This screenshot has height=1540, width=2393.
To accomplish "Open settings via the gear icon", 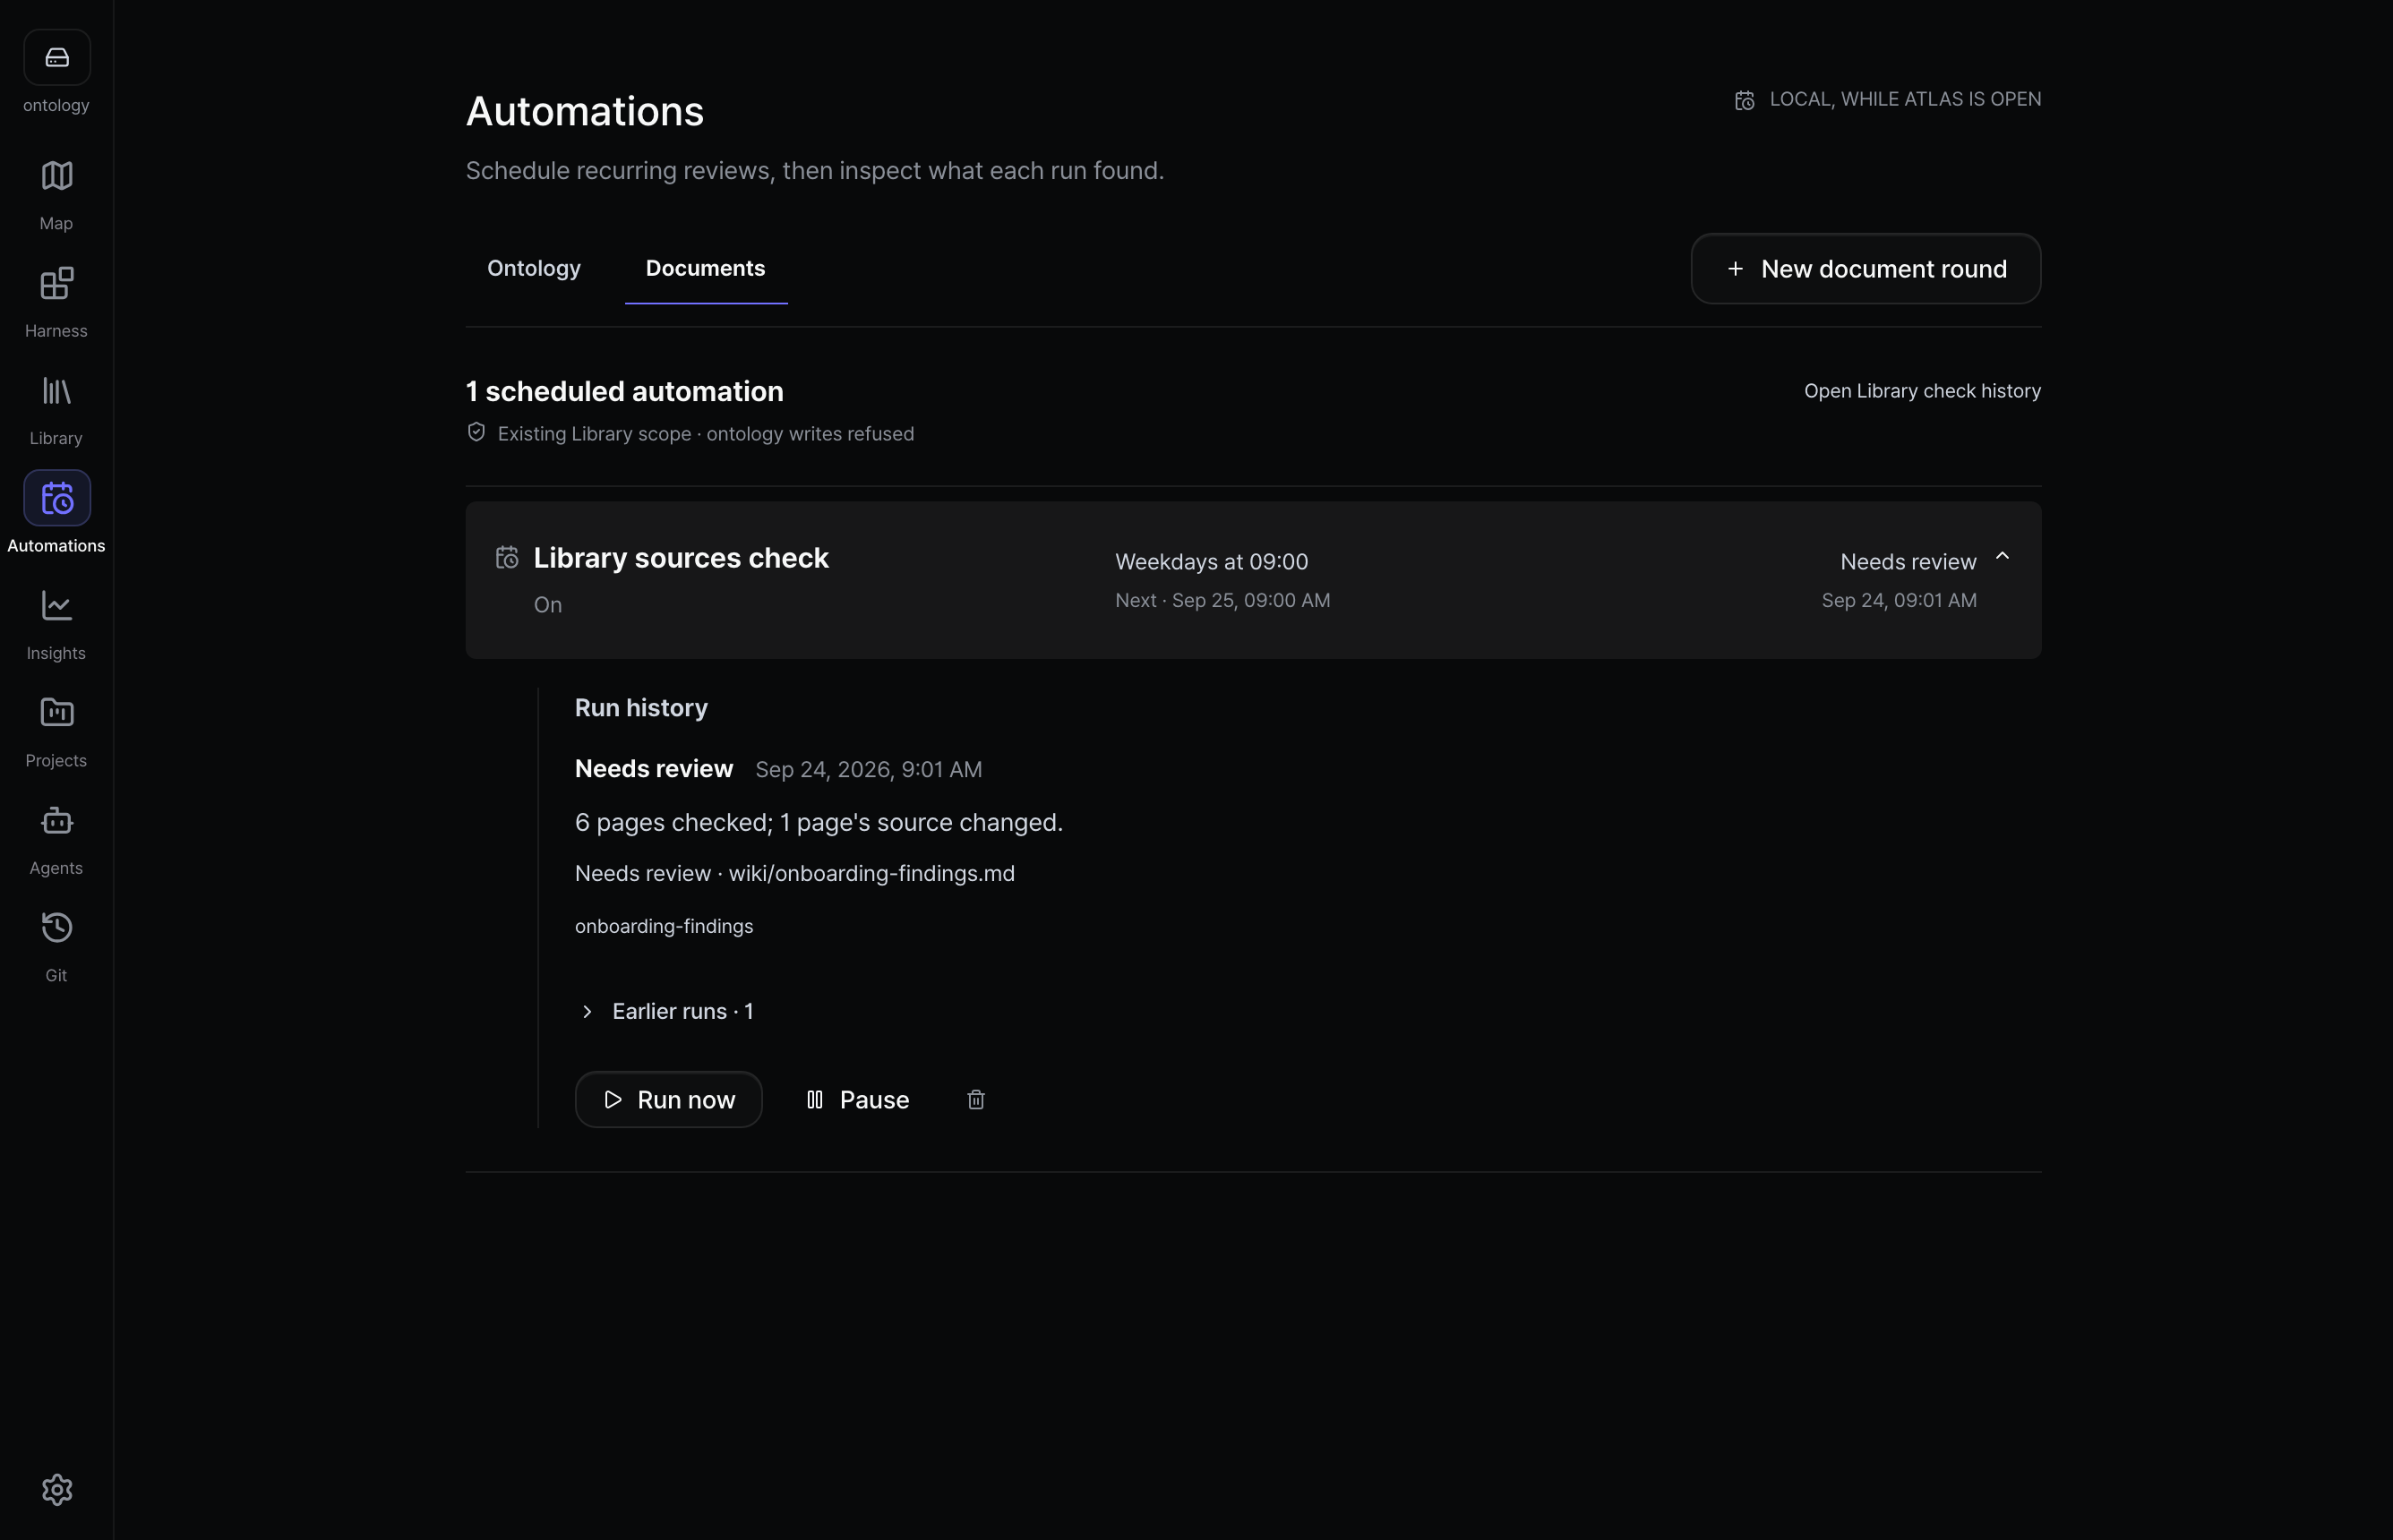I will 57,1489.
